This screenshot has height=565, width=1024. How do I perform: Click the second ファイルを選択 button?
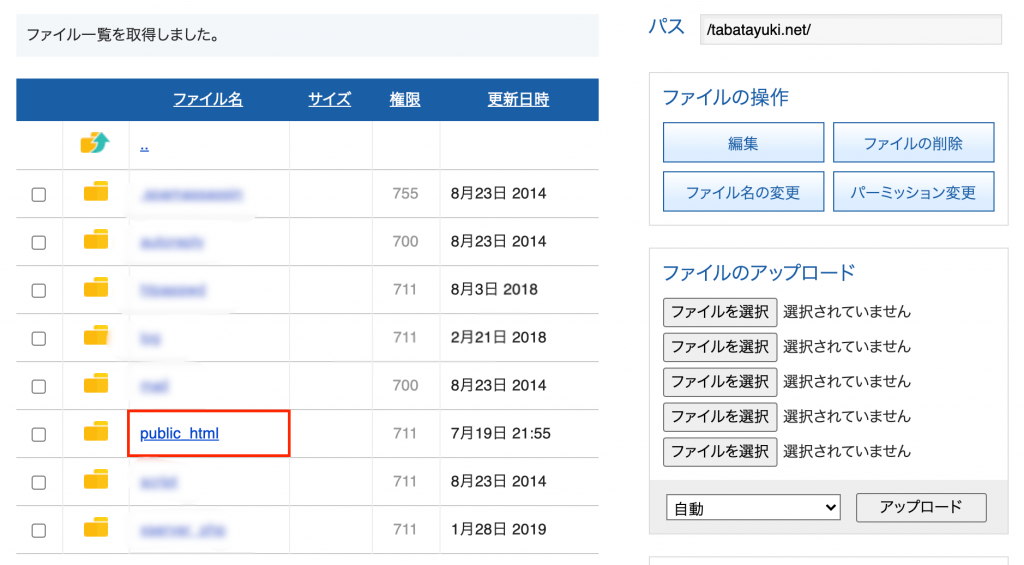tap(720, 347)
